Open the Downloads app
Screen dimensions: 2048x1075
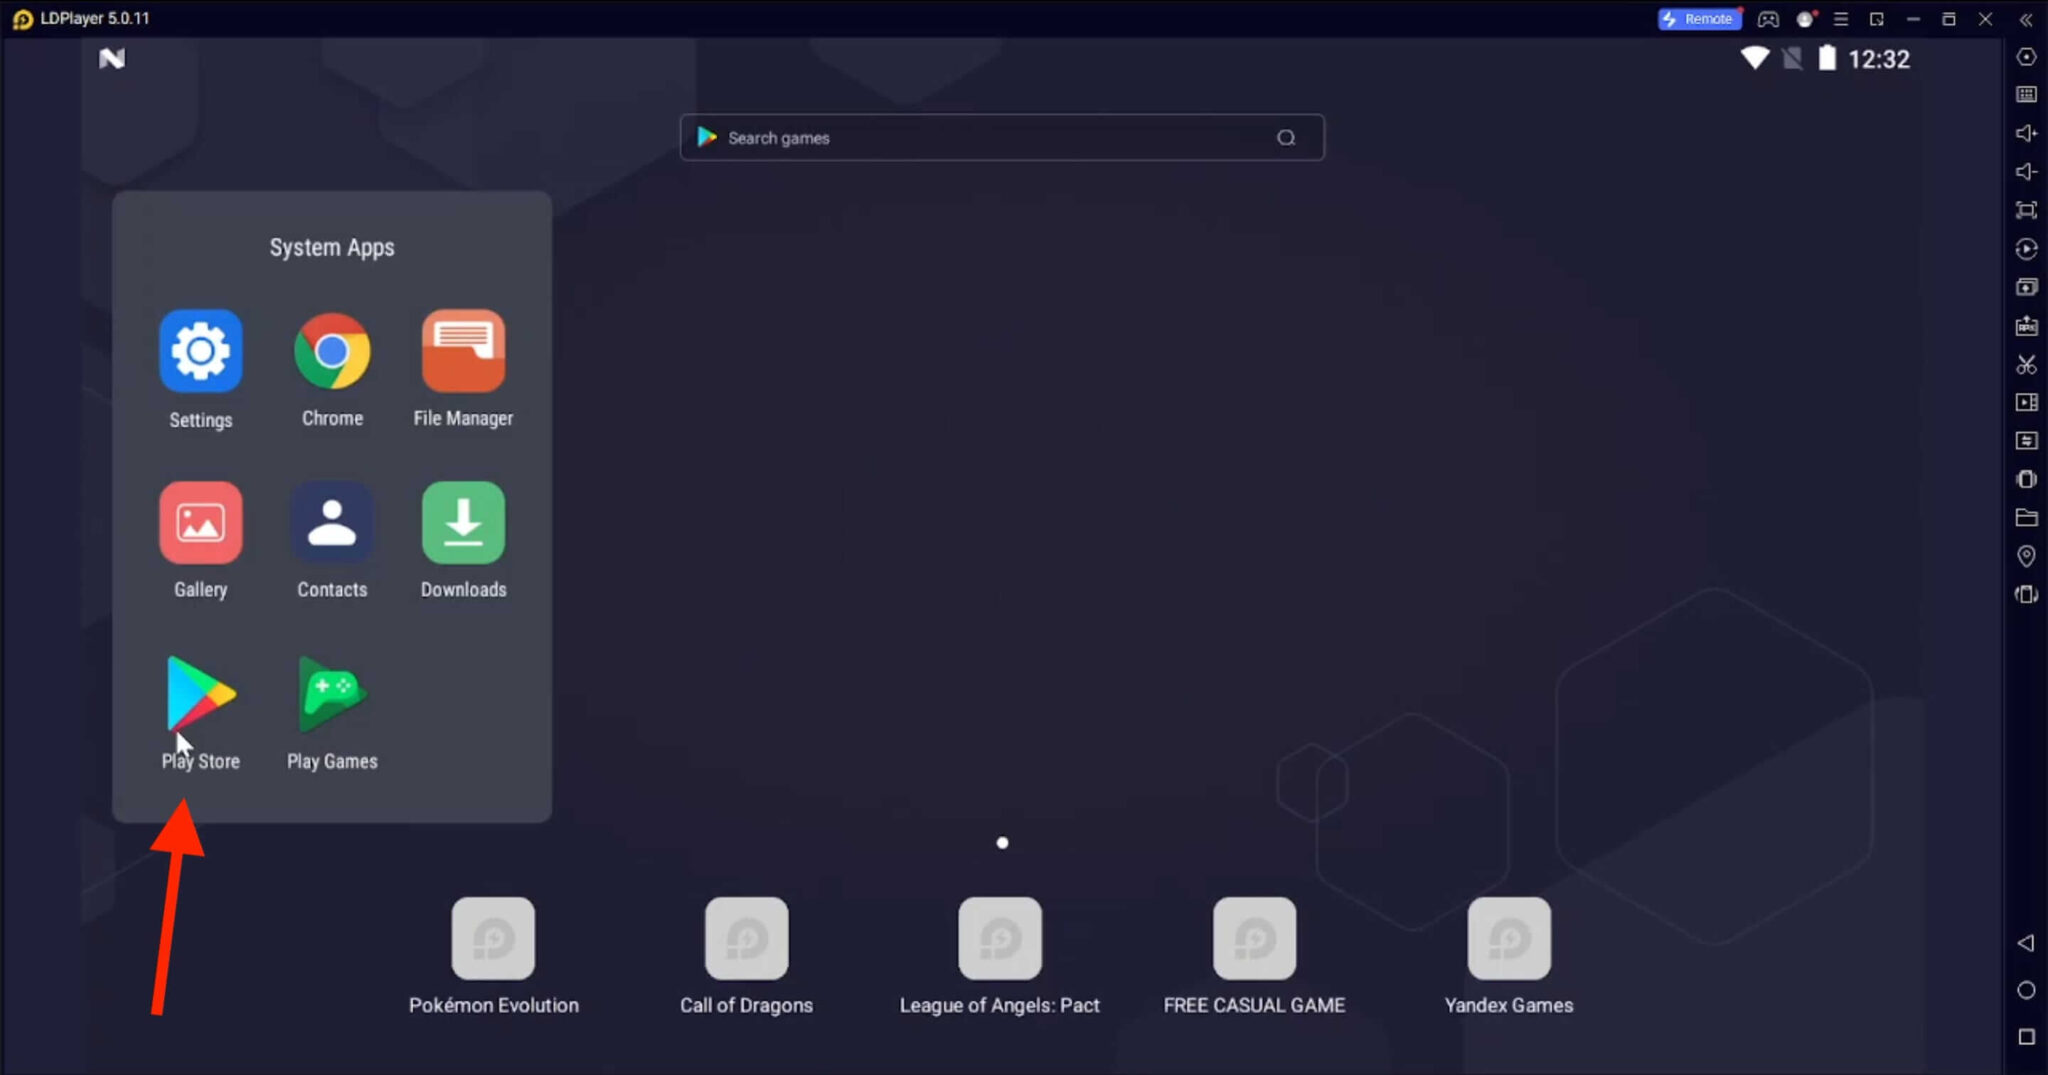tap(463, 522)
